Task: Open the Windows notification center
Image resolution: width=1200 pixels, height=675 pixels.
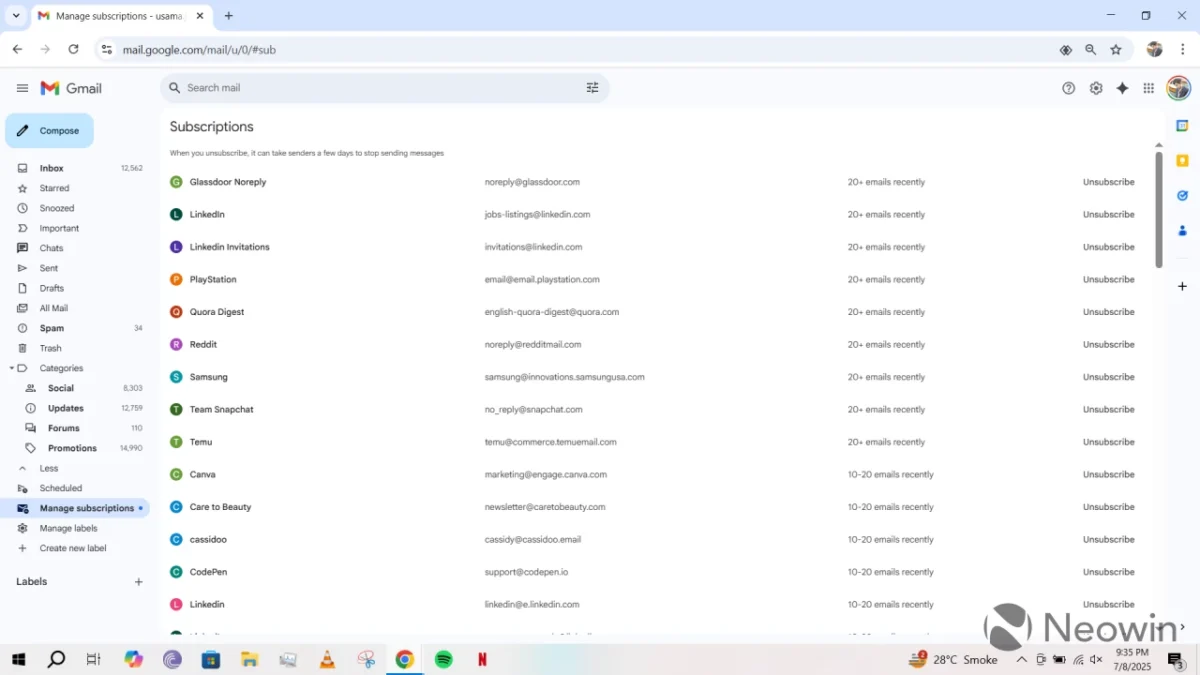Action: point(1176,659)
